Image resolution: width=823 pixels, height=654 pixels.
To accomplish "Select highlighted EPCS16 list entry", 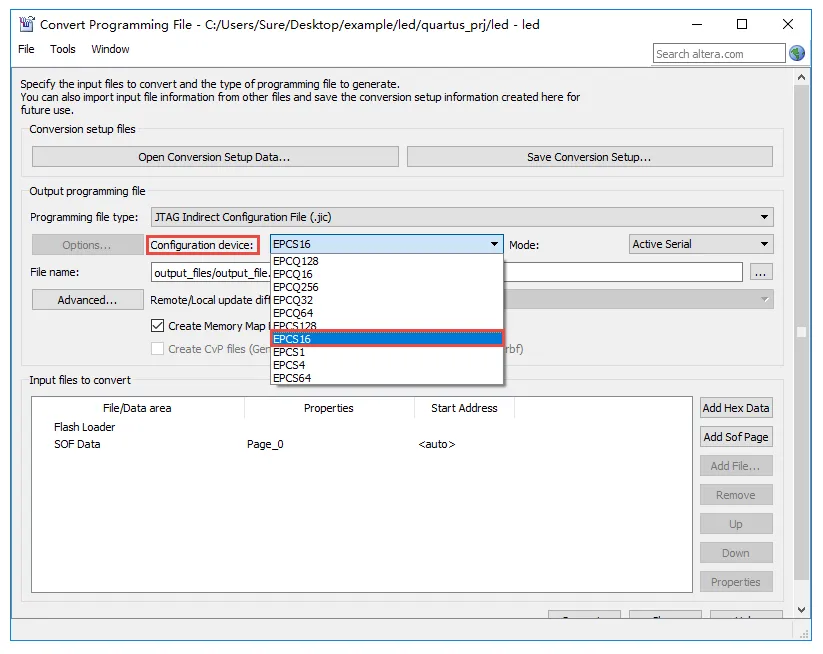I will tap(387, 339).
